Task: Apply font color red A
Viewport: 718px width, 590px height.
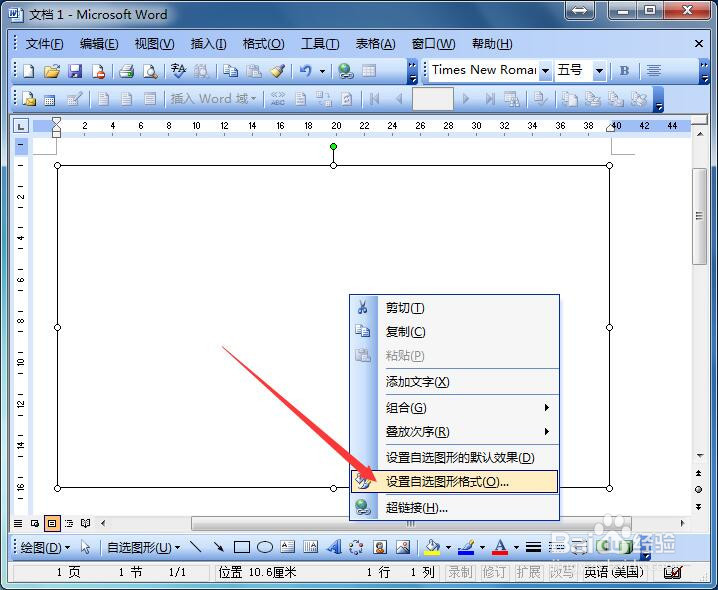Action: [500, 547]
